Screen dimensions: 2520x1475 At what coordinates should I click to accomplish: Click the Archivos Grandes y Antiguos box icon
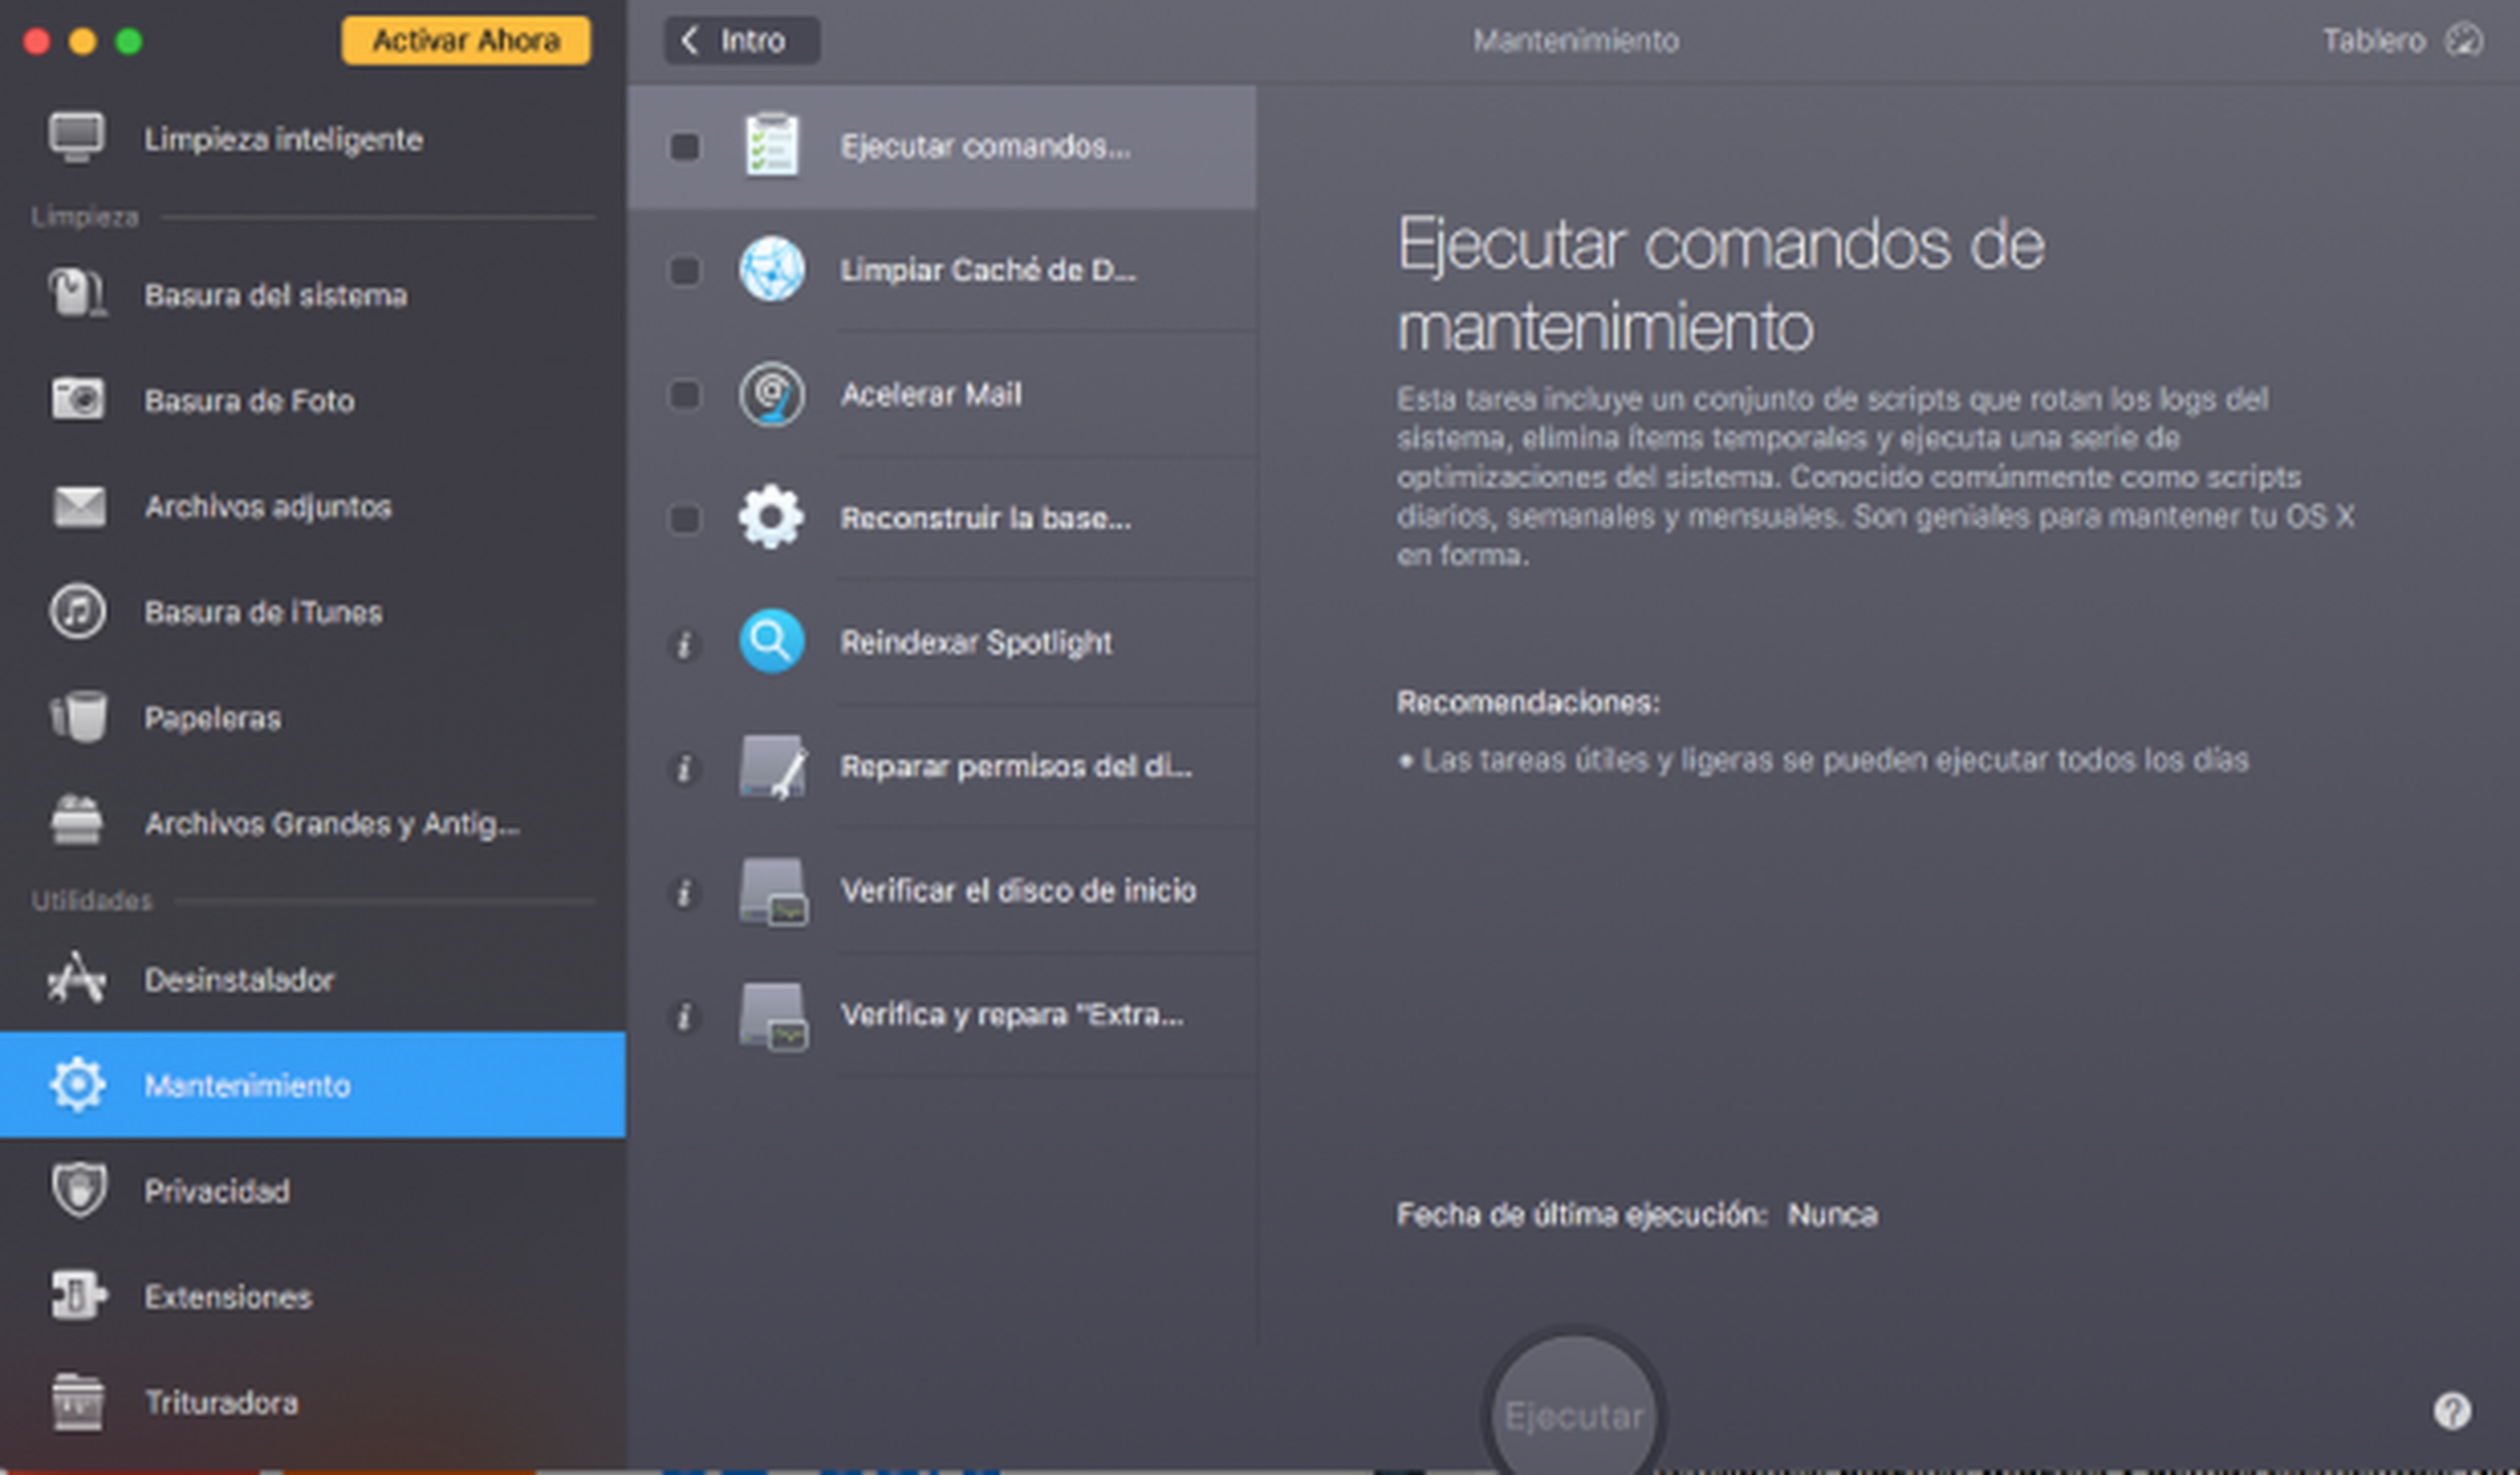click(77, 821)
